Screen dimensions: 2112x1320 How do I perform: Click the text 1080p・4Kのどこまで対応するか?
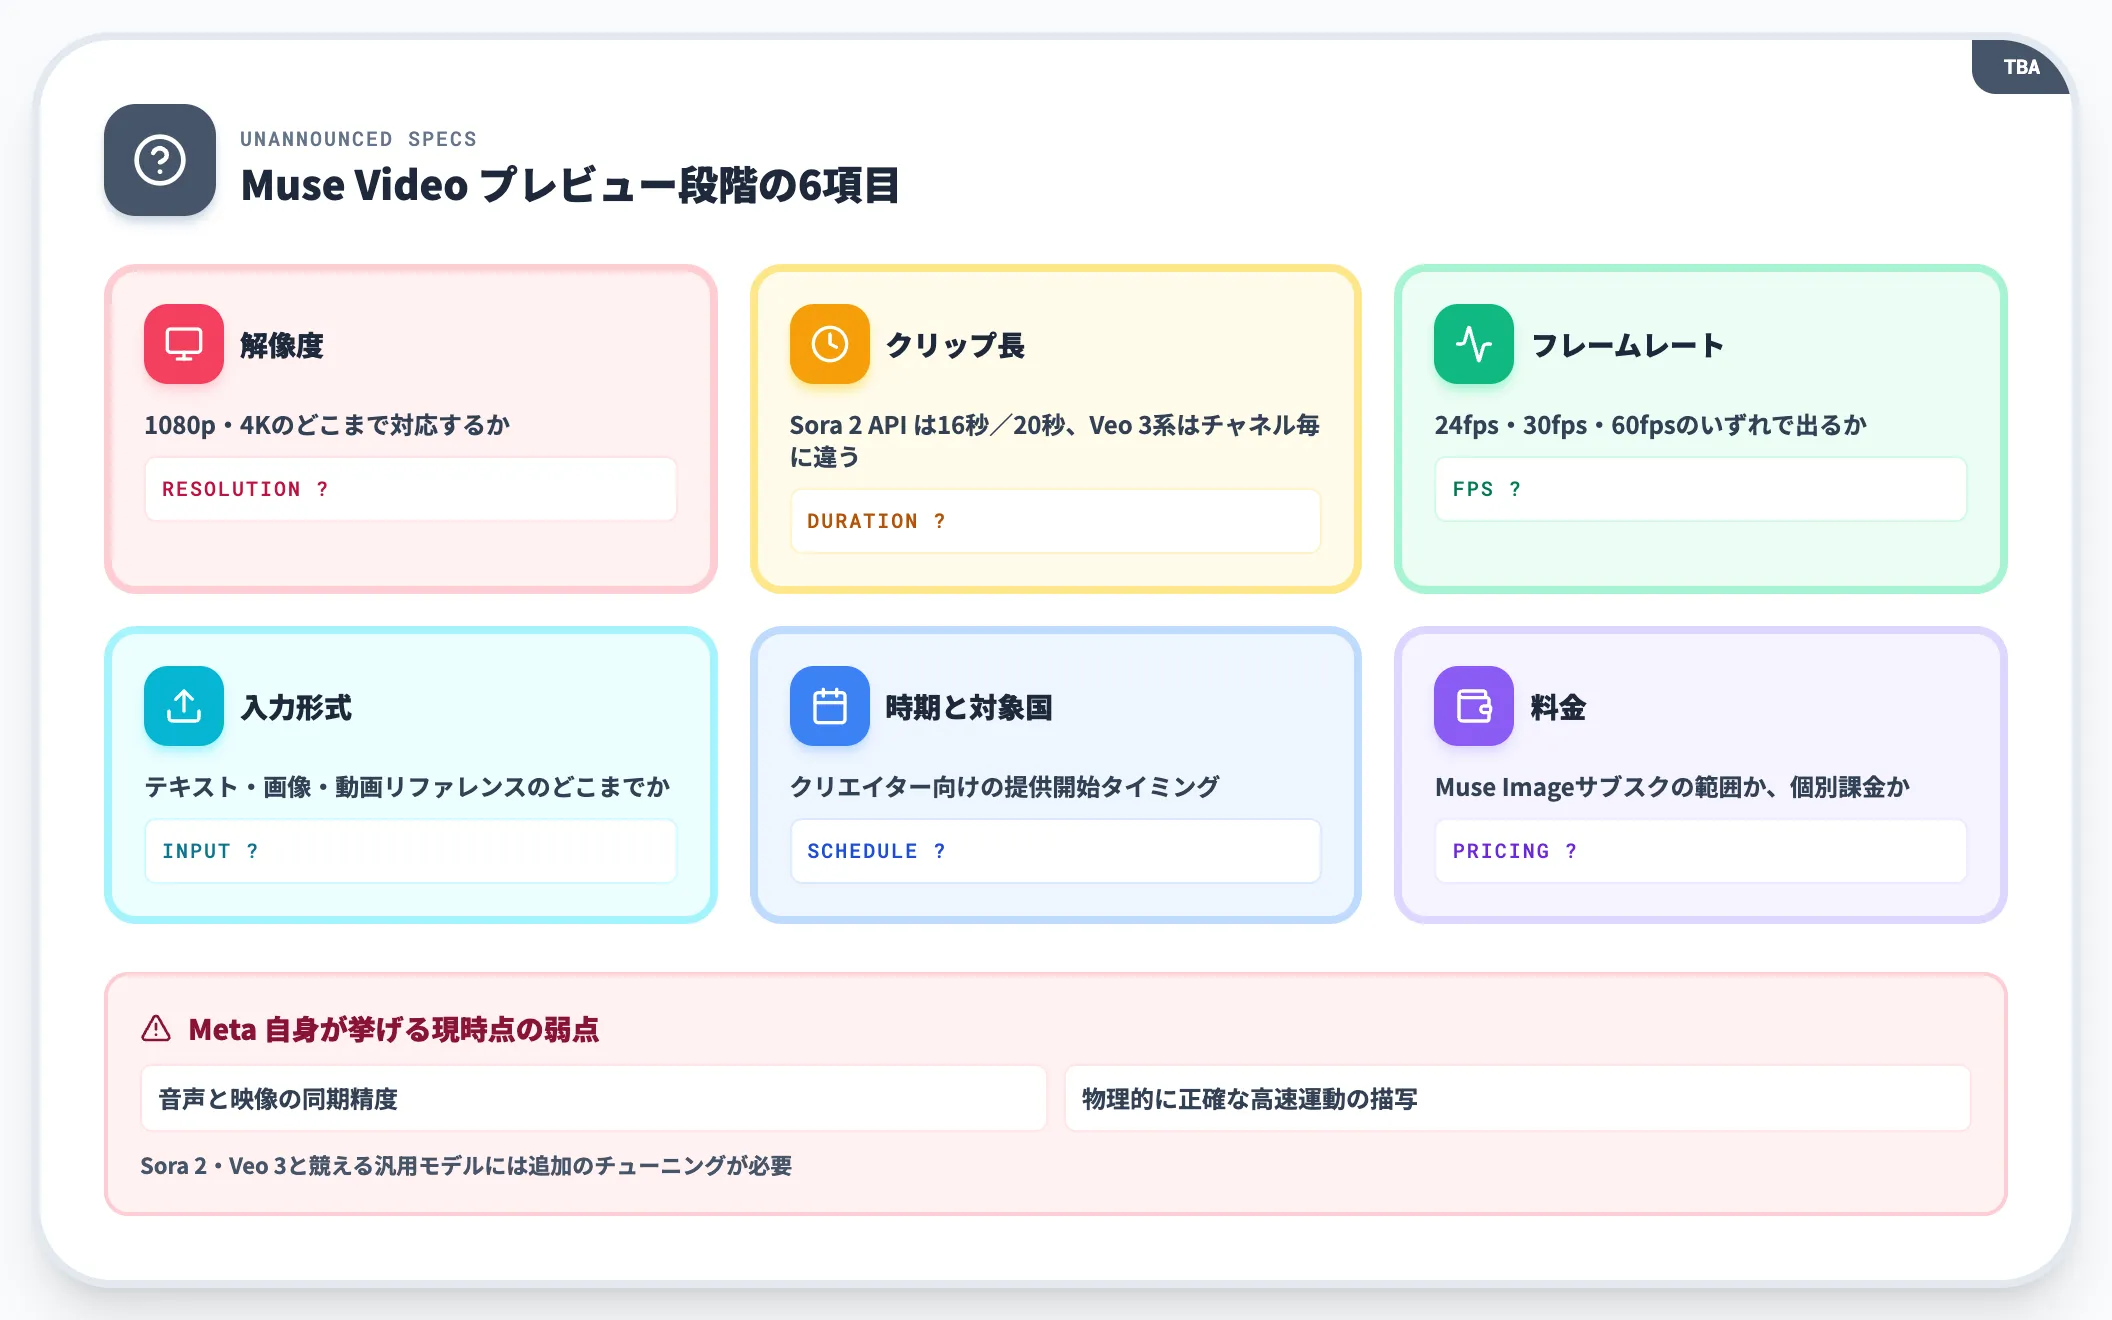click(327, 425)
